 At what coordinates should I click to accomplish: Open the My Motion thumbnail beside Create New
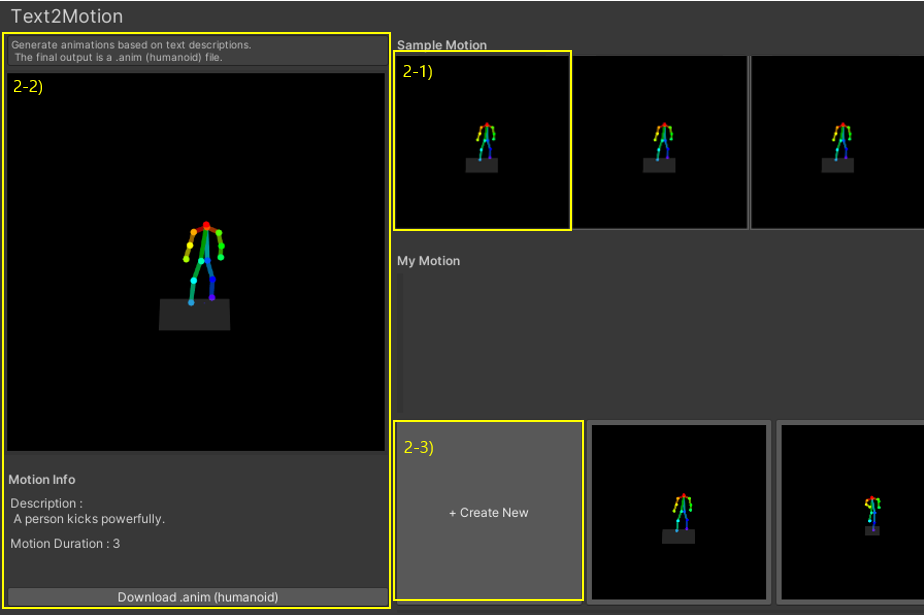(x=679, y=512)
